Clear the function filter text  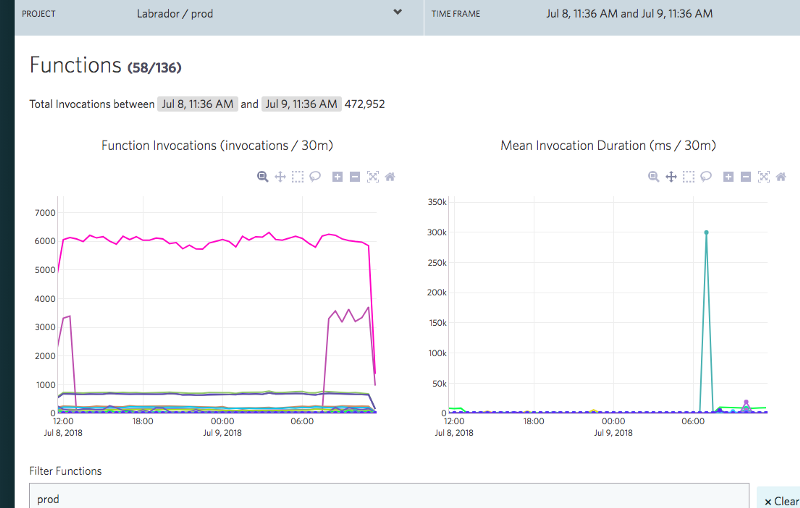[779, 500]
